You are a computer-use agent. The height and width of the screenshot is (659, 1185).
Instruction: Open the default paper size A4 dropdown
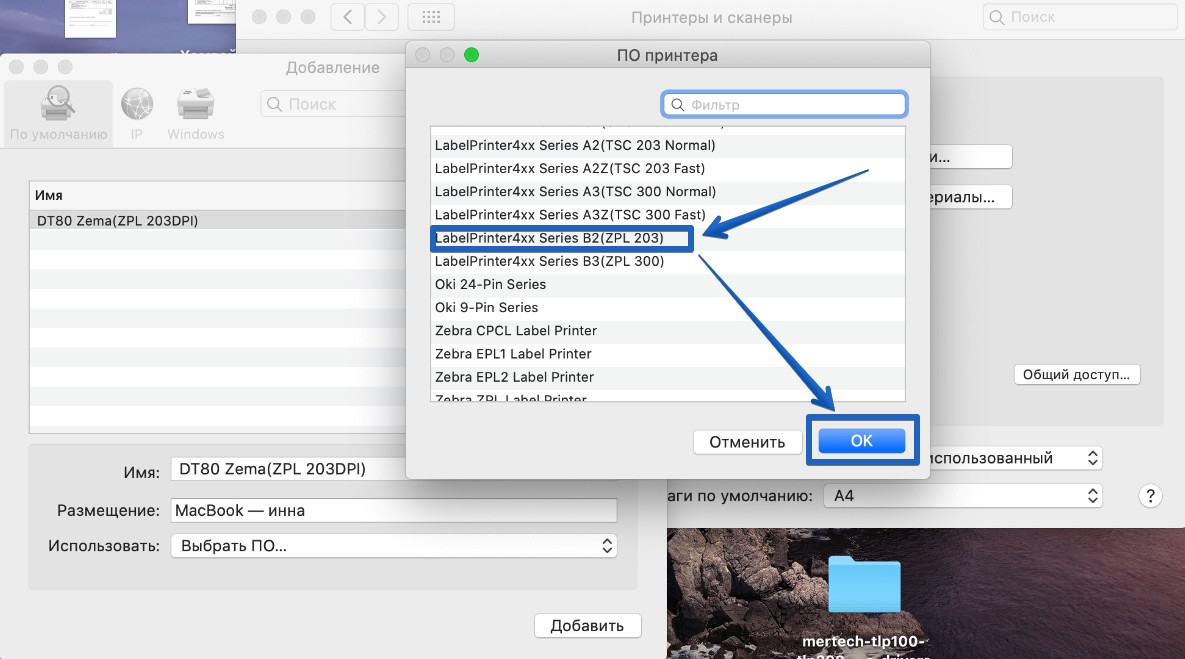pyautogui.click(x=962, y=496)
